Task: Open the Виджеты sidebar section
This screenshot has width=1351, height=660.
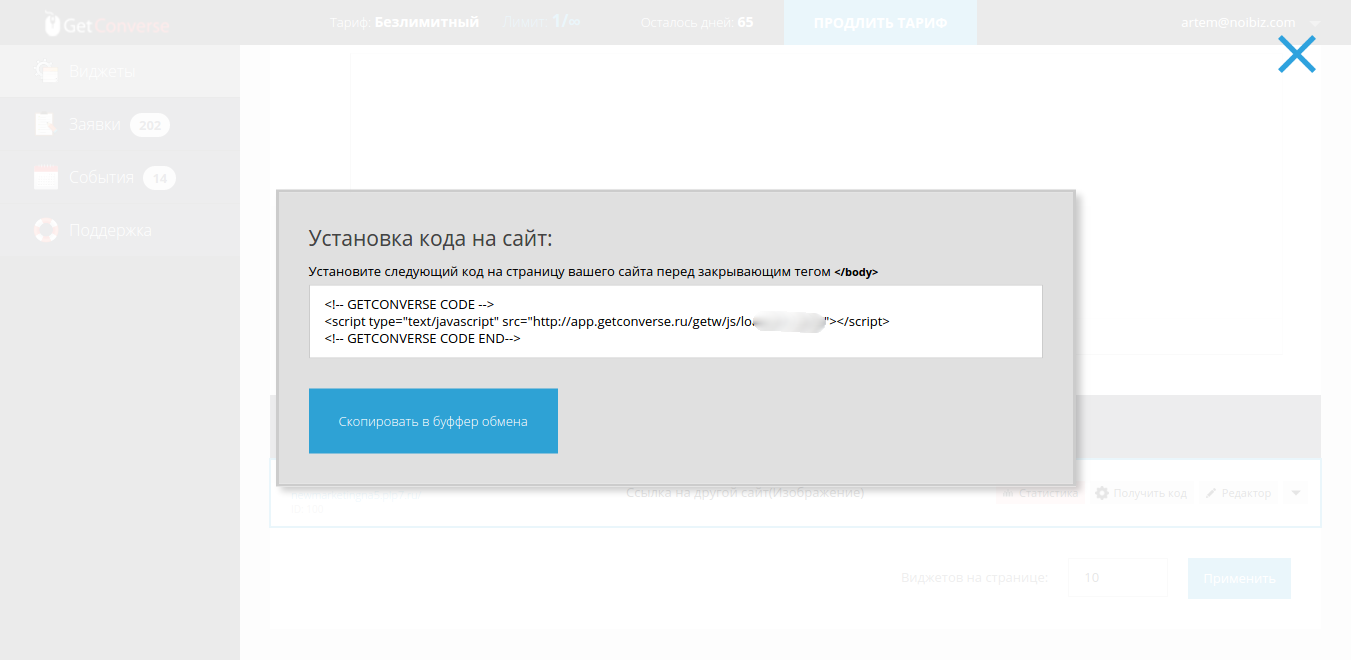Action: pos(120,71)
